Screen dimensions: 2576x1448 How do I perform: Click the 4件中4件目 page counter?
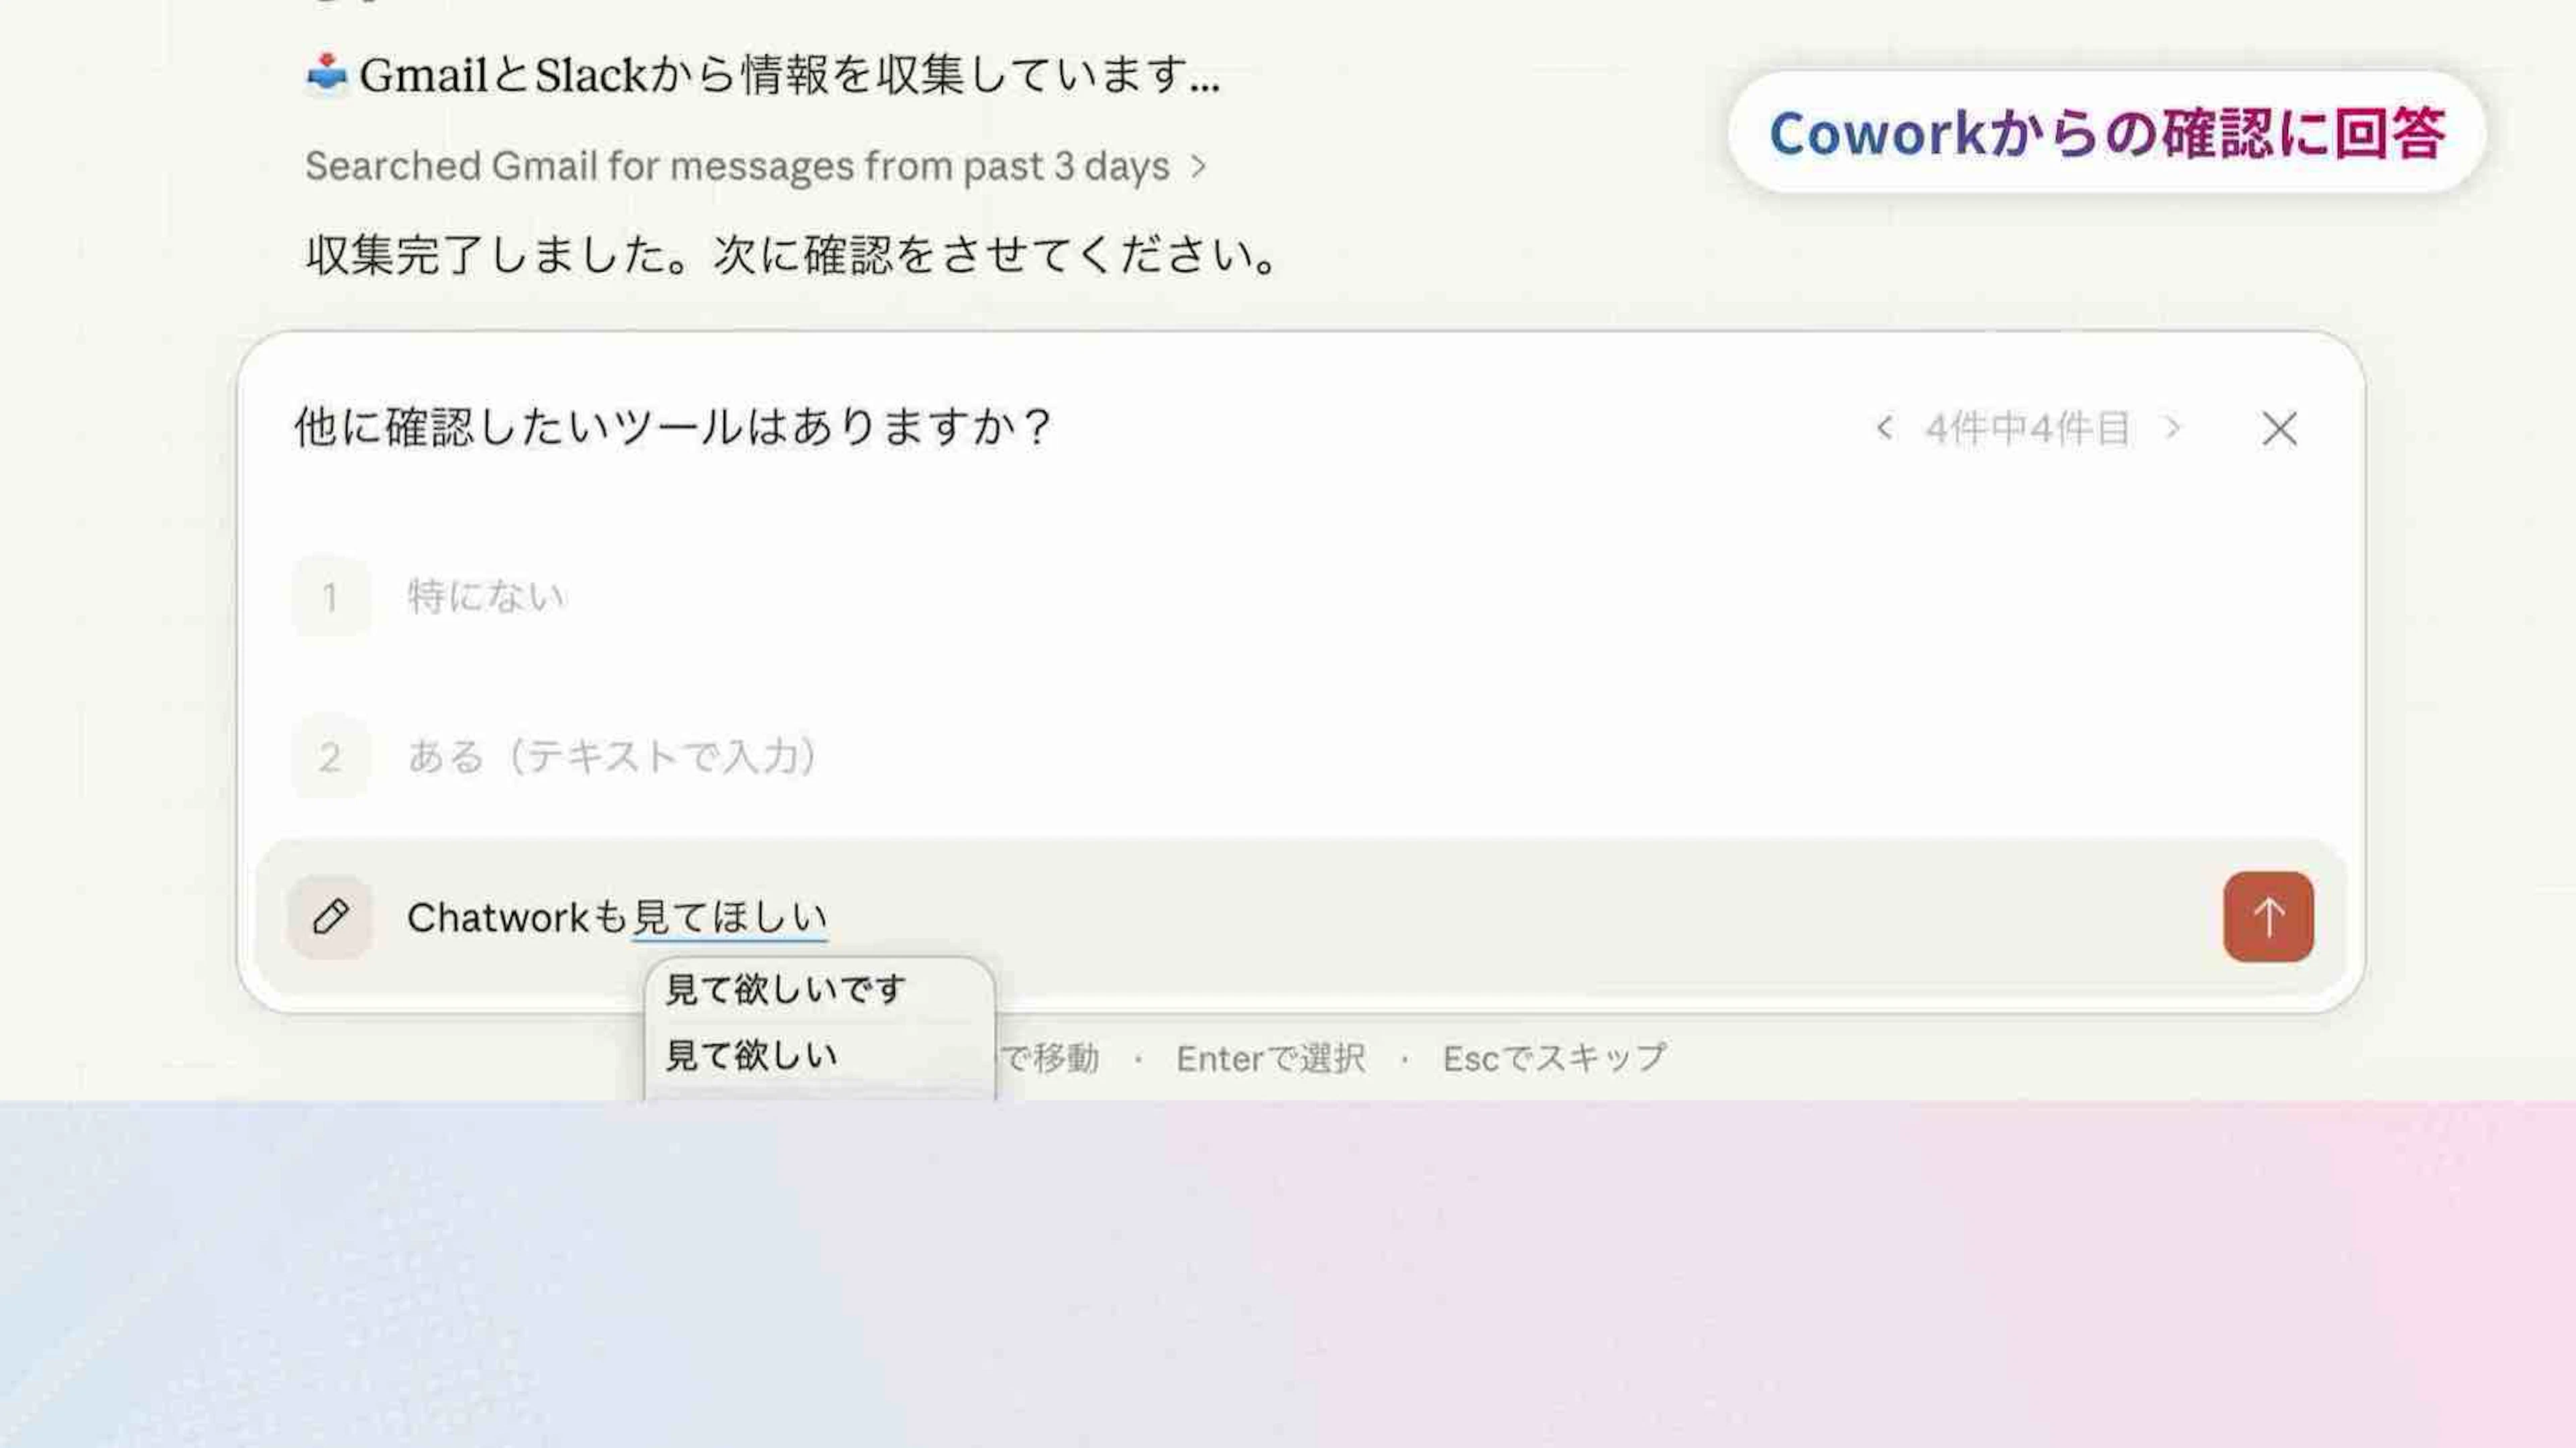2027,429
